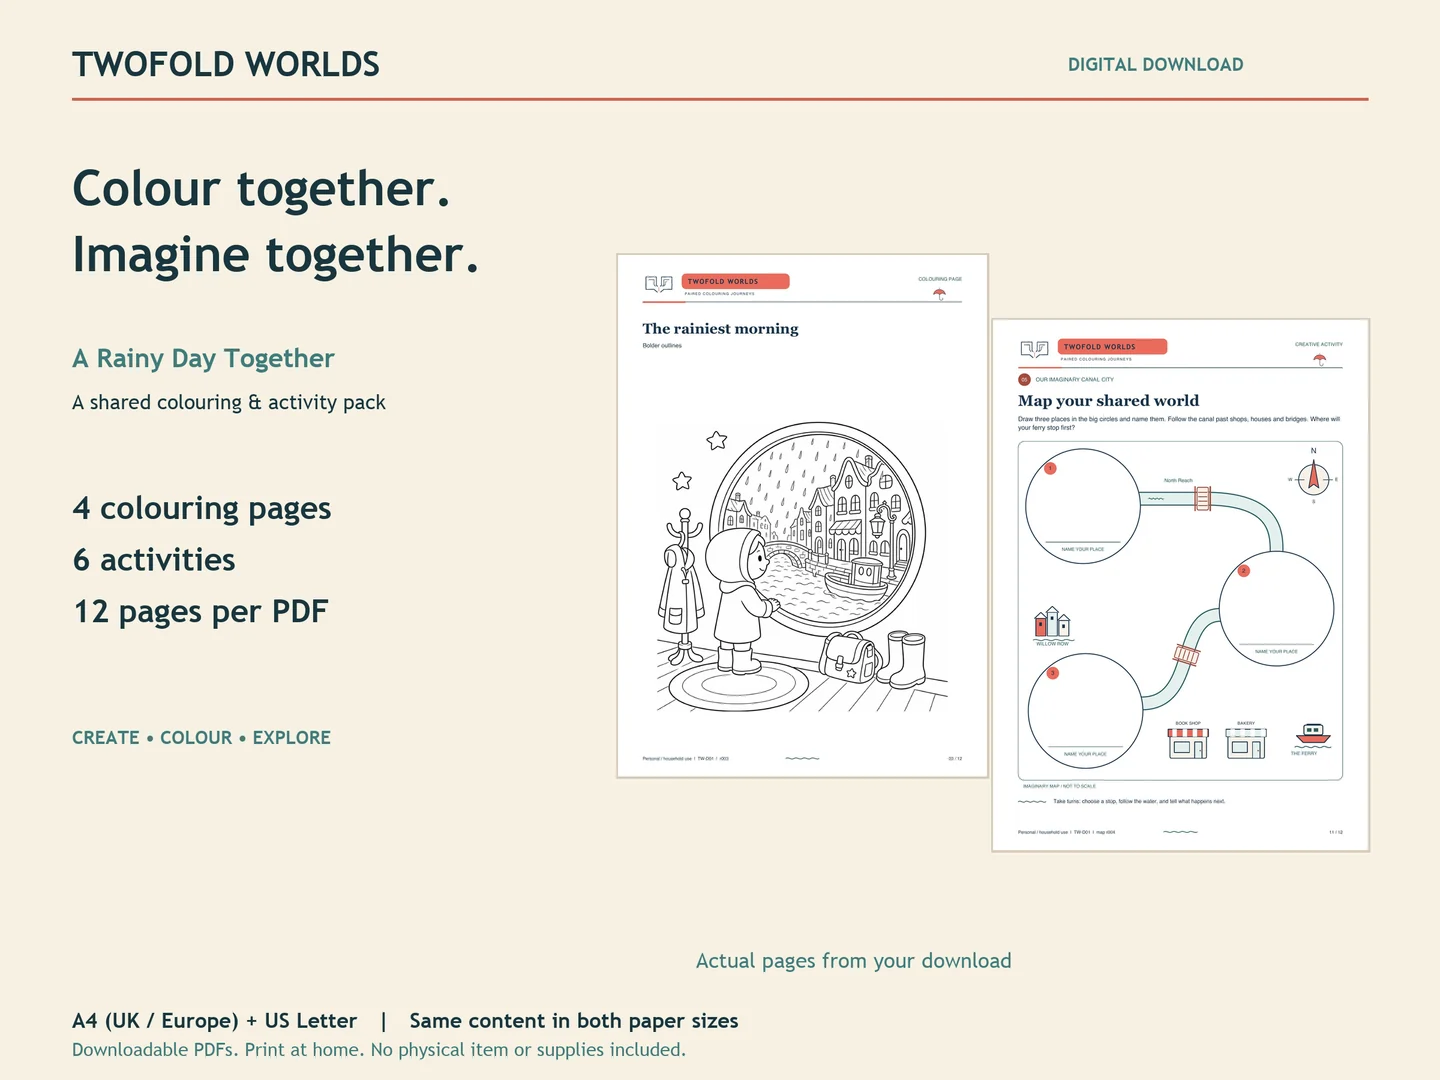Click the 05 activity number badge
This screenshot has height=1080, width=1440.
[1024, 380]
